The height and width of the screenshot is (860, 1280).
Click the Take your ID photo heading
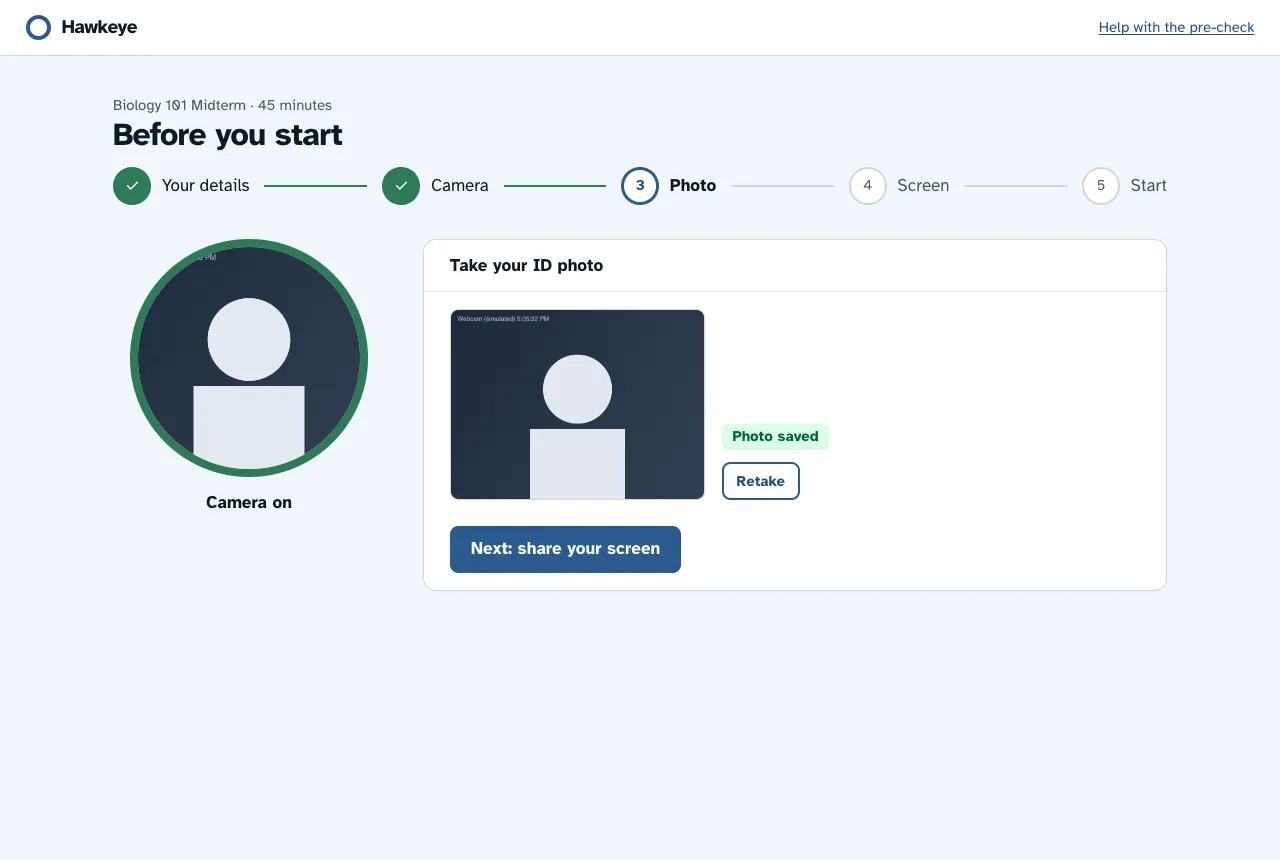[x=526, y=266]
